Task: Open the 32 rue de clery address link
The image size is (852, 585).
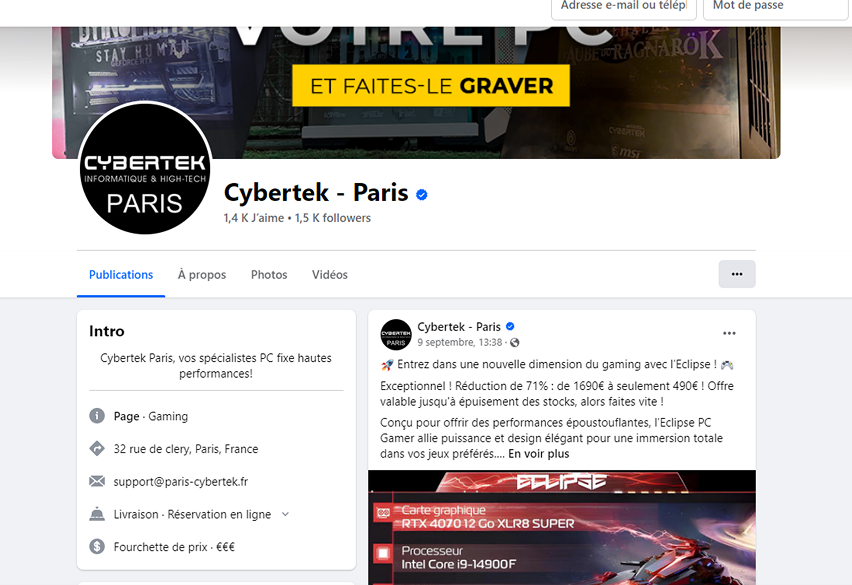Action: tap(186, 449)
